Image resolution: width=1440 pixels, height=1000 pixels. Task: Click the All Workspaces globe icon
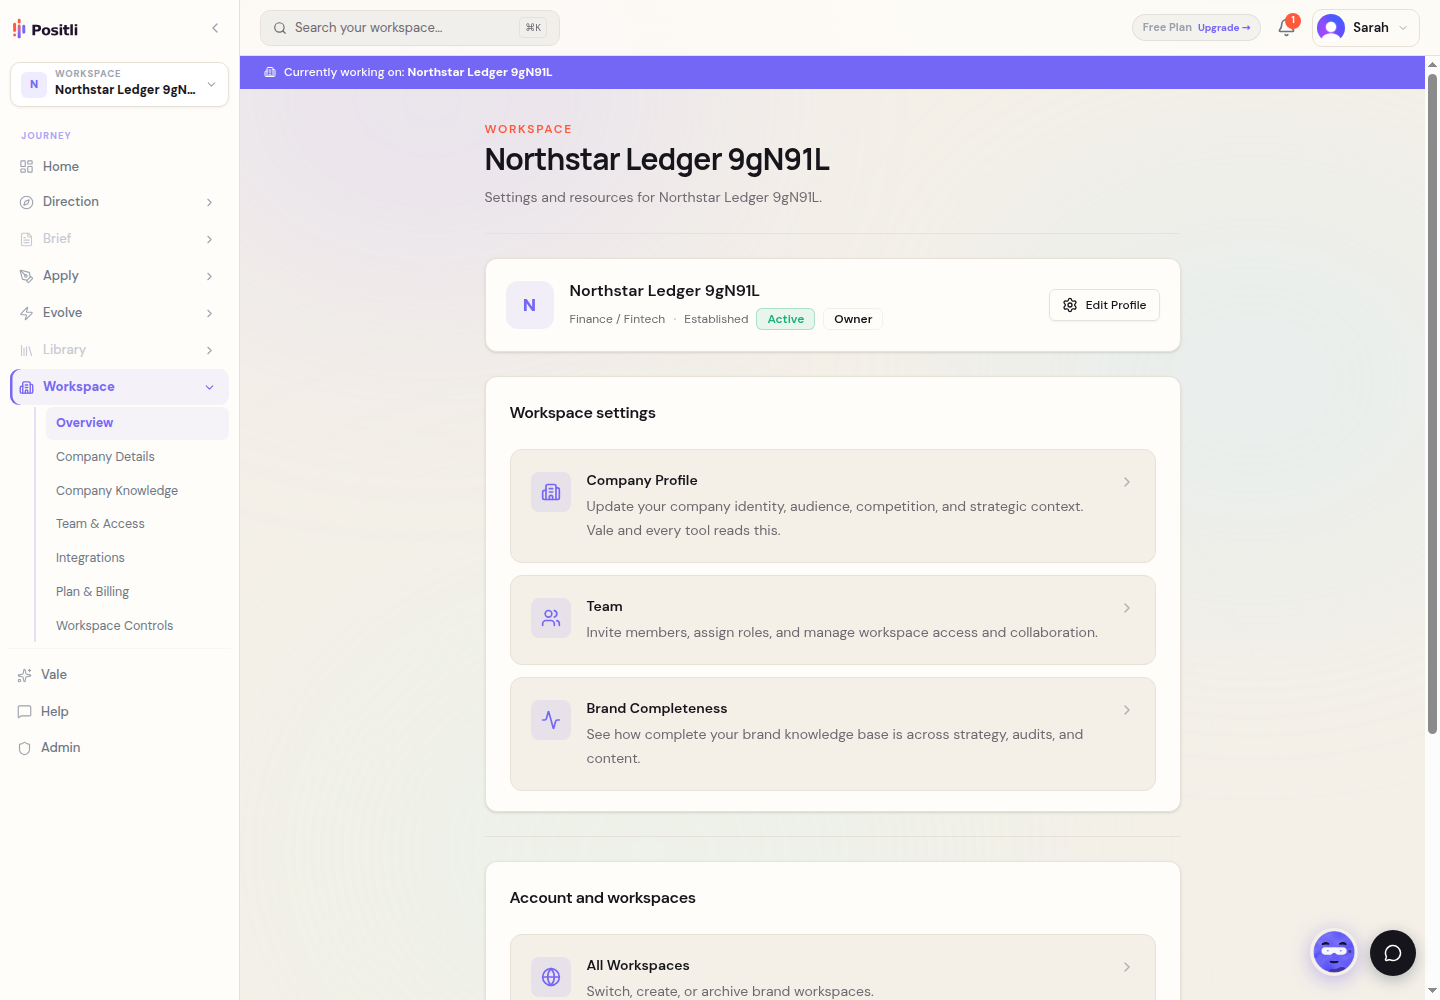[x=551, y=977]
